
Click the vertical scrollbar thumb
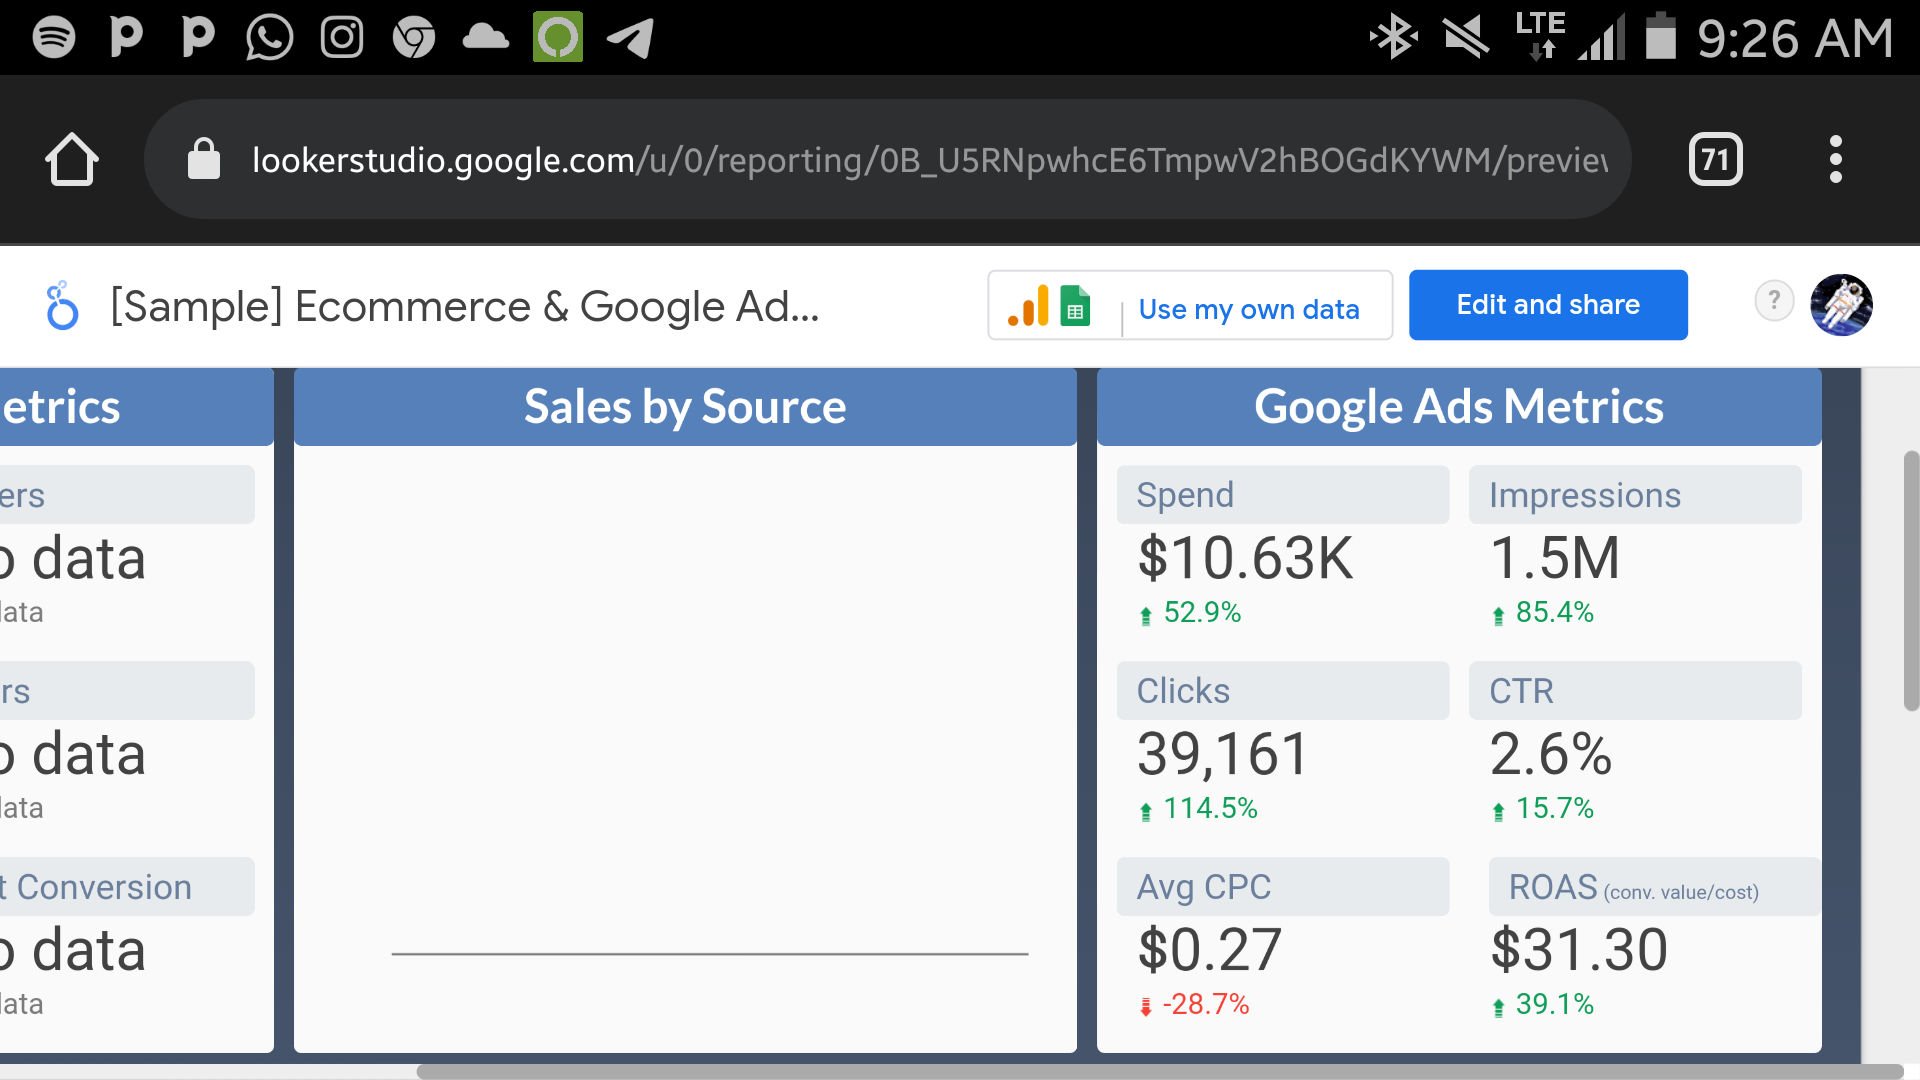click(x=1911, y=581)
